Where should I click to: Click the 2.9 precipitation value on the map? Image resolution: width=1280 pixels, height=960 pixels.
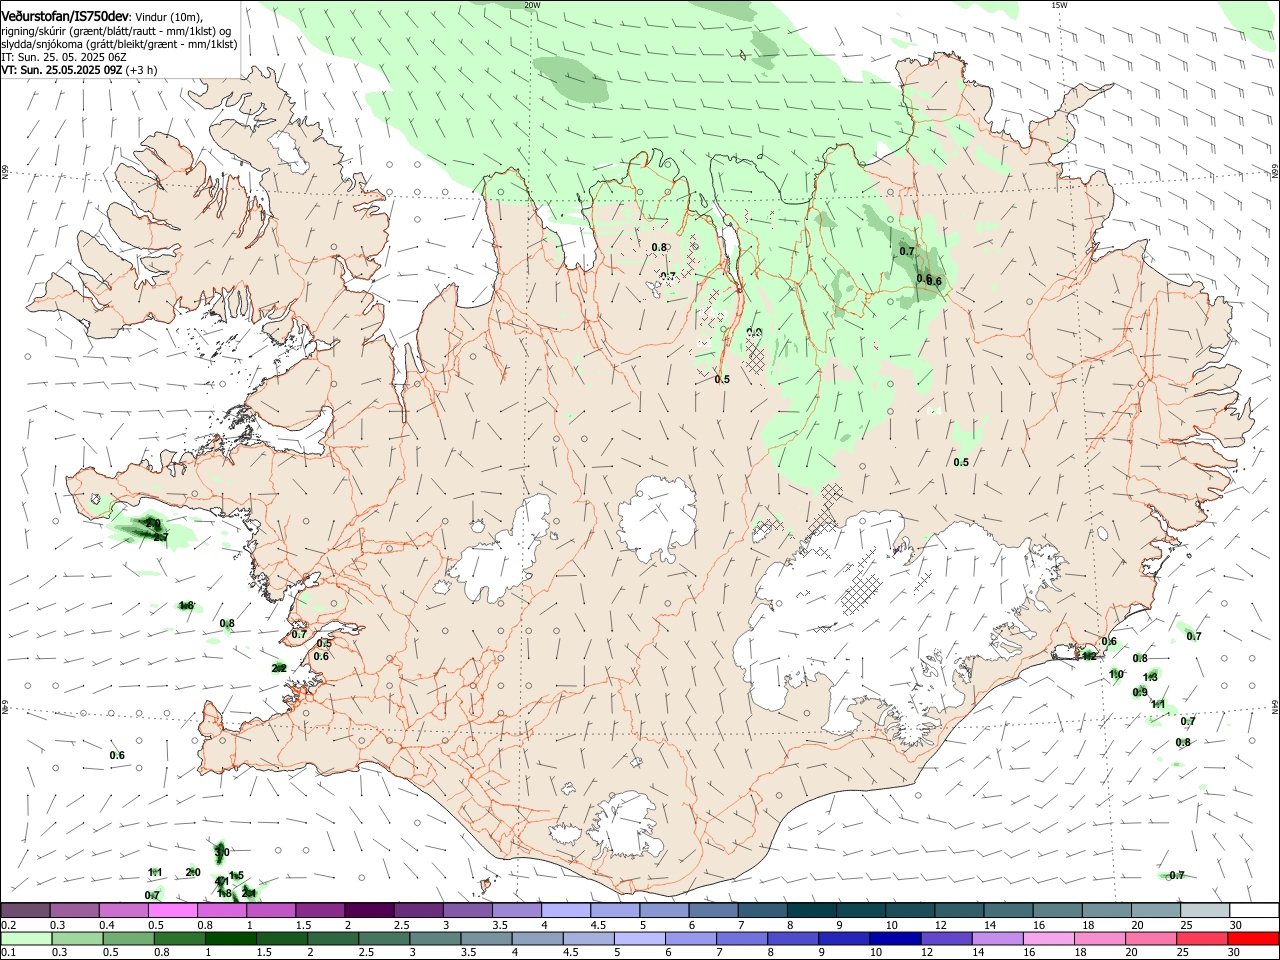click(x=153, y=524)
